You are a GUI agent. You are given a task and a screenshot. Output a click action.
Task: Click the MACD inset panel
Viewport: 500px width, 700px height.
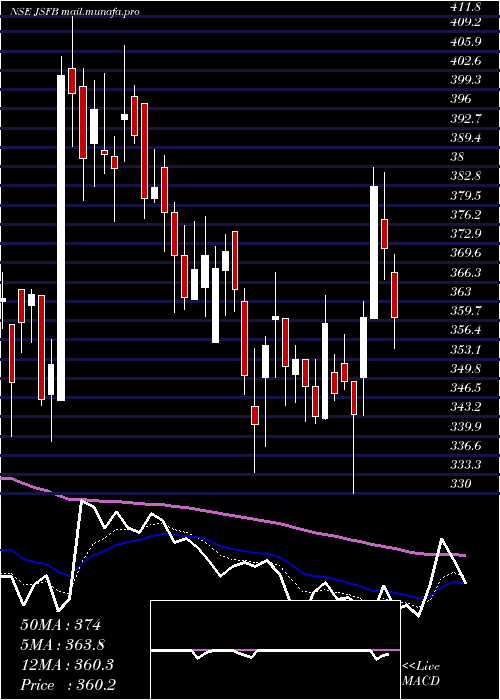click(x=275, y=650)
